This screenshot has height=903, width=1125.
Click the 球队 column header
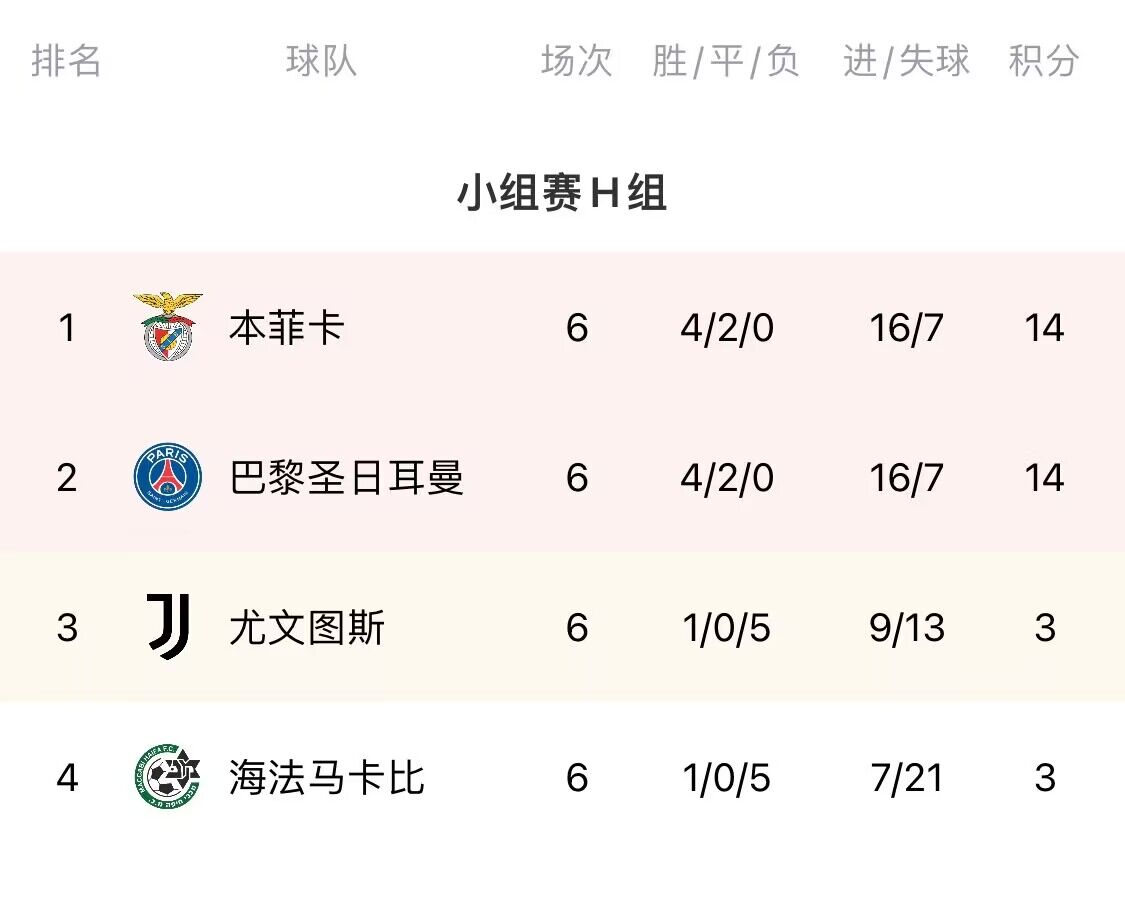coord(321,60)
